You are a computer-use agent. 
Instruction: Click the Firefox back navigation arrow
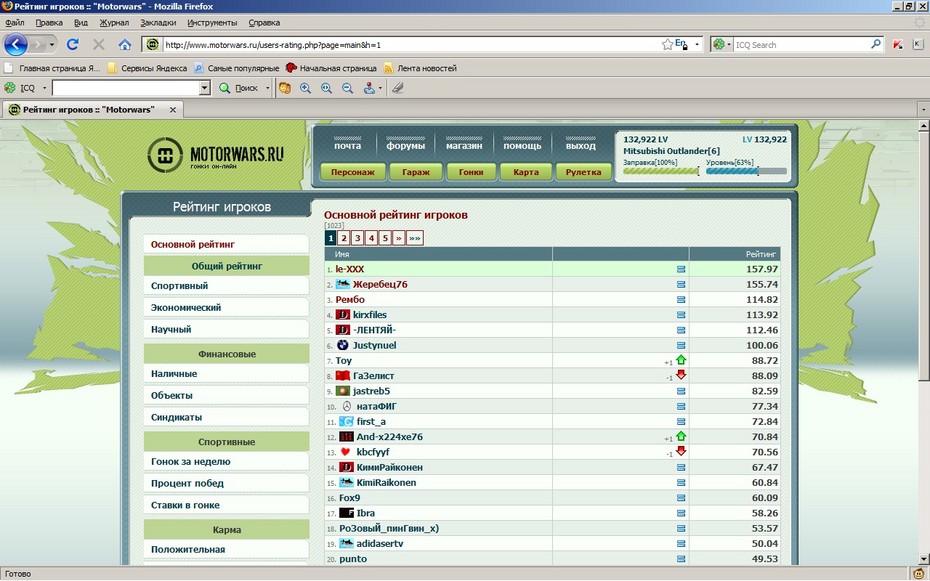[17, 45]
